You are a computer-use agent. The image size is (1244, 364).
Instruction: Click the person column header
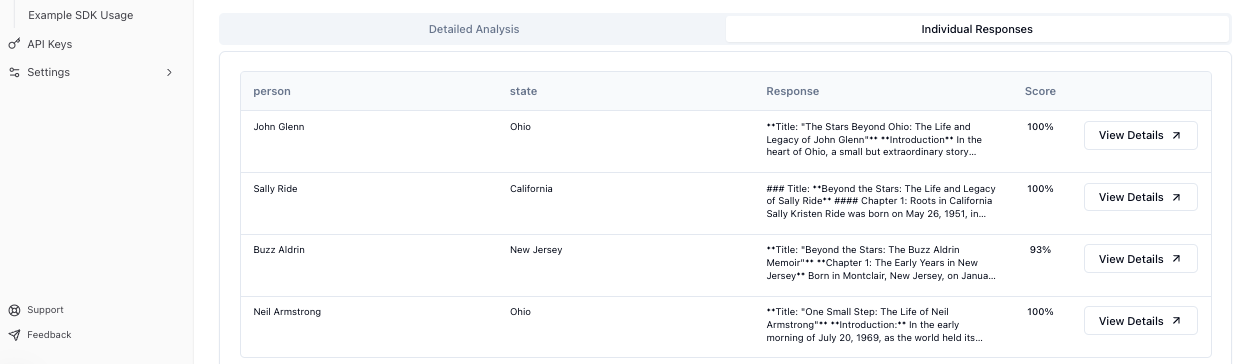tap(272, 91)
